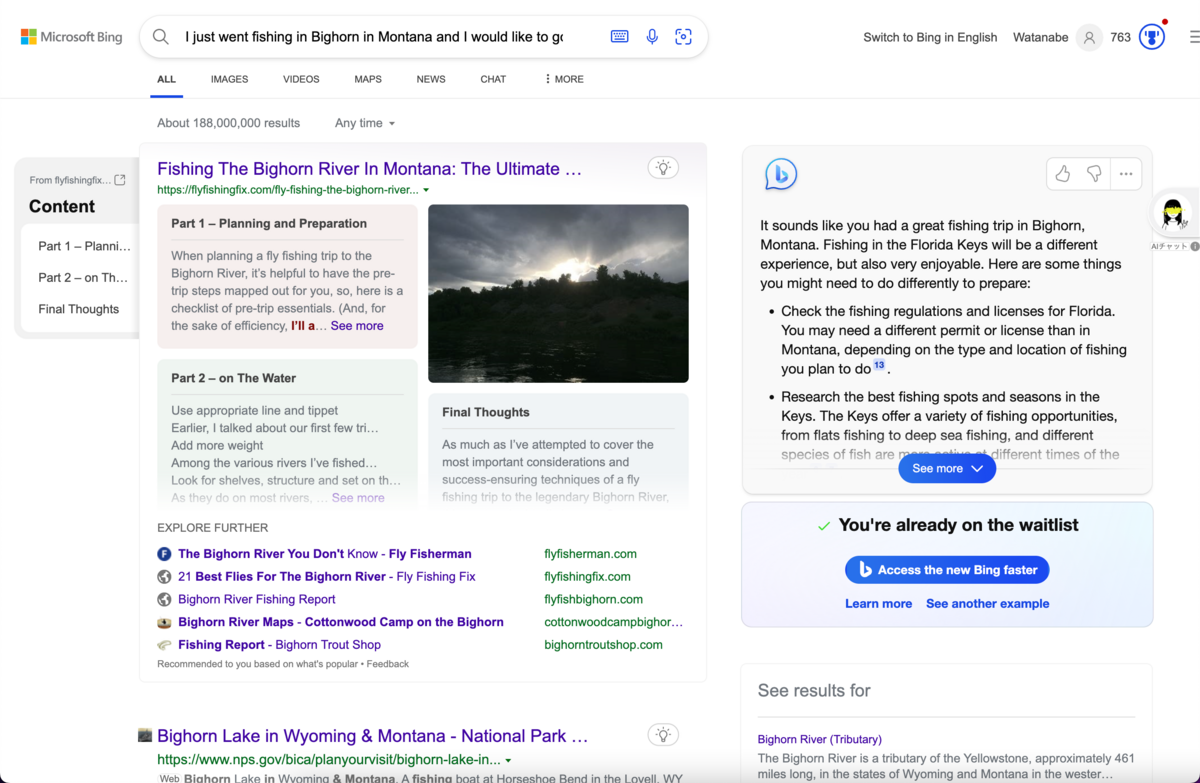
Task: Switch to the IMAGES tab
Action: (229, 79)
